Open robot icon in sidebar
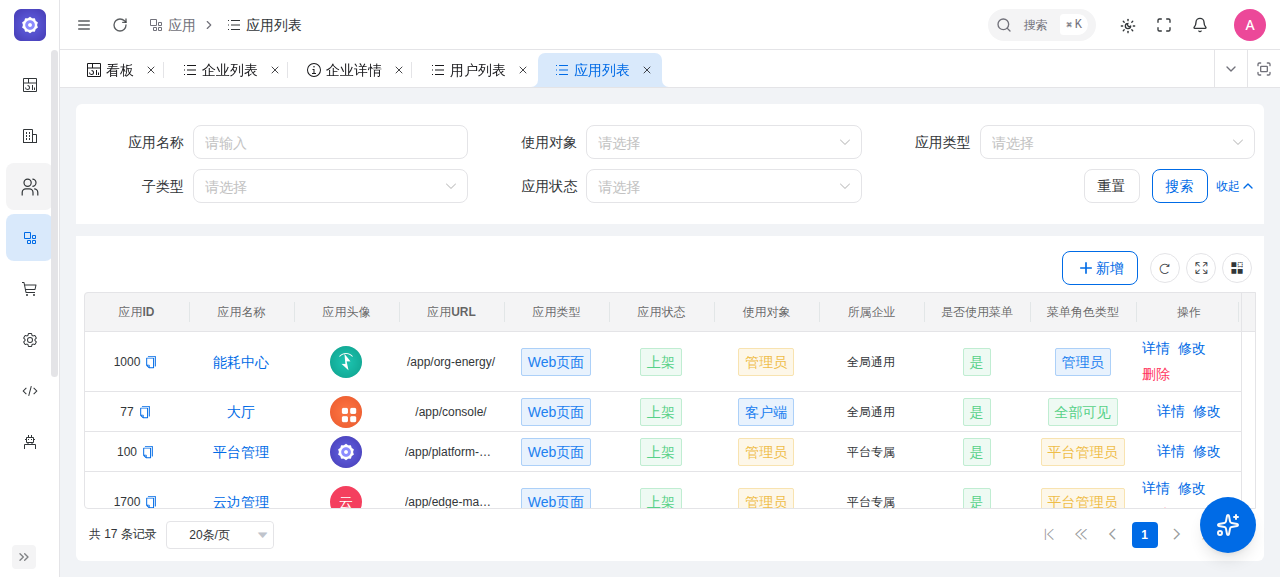1280x577 pixels. (x=30, y=442)
